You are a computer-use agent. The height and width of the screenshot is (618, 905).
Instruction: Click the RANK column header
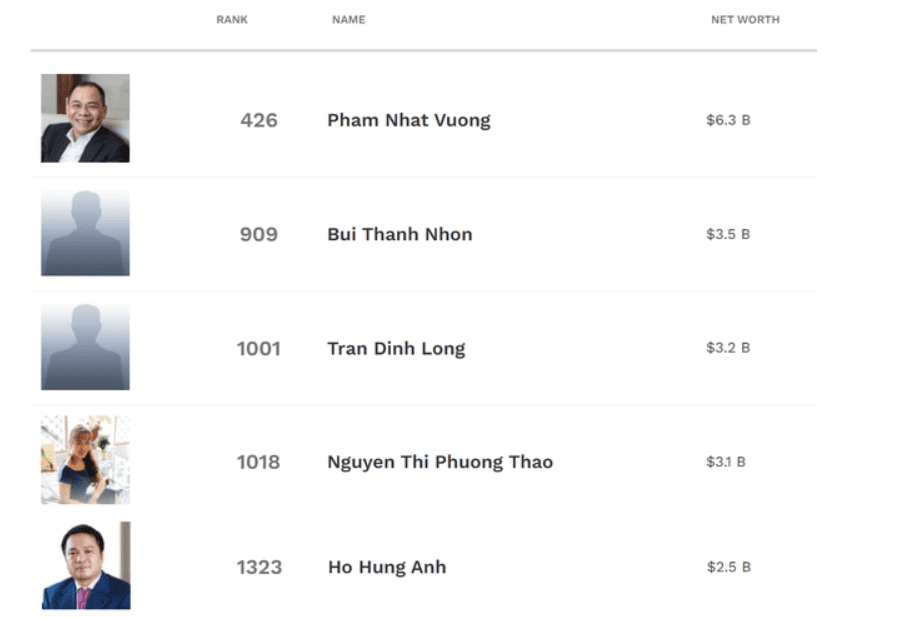point(232,20)
